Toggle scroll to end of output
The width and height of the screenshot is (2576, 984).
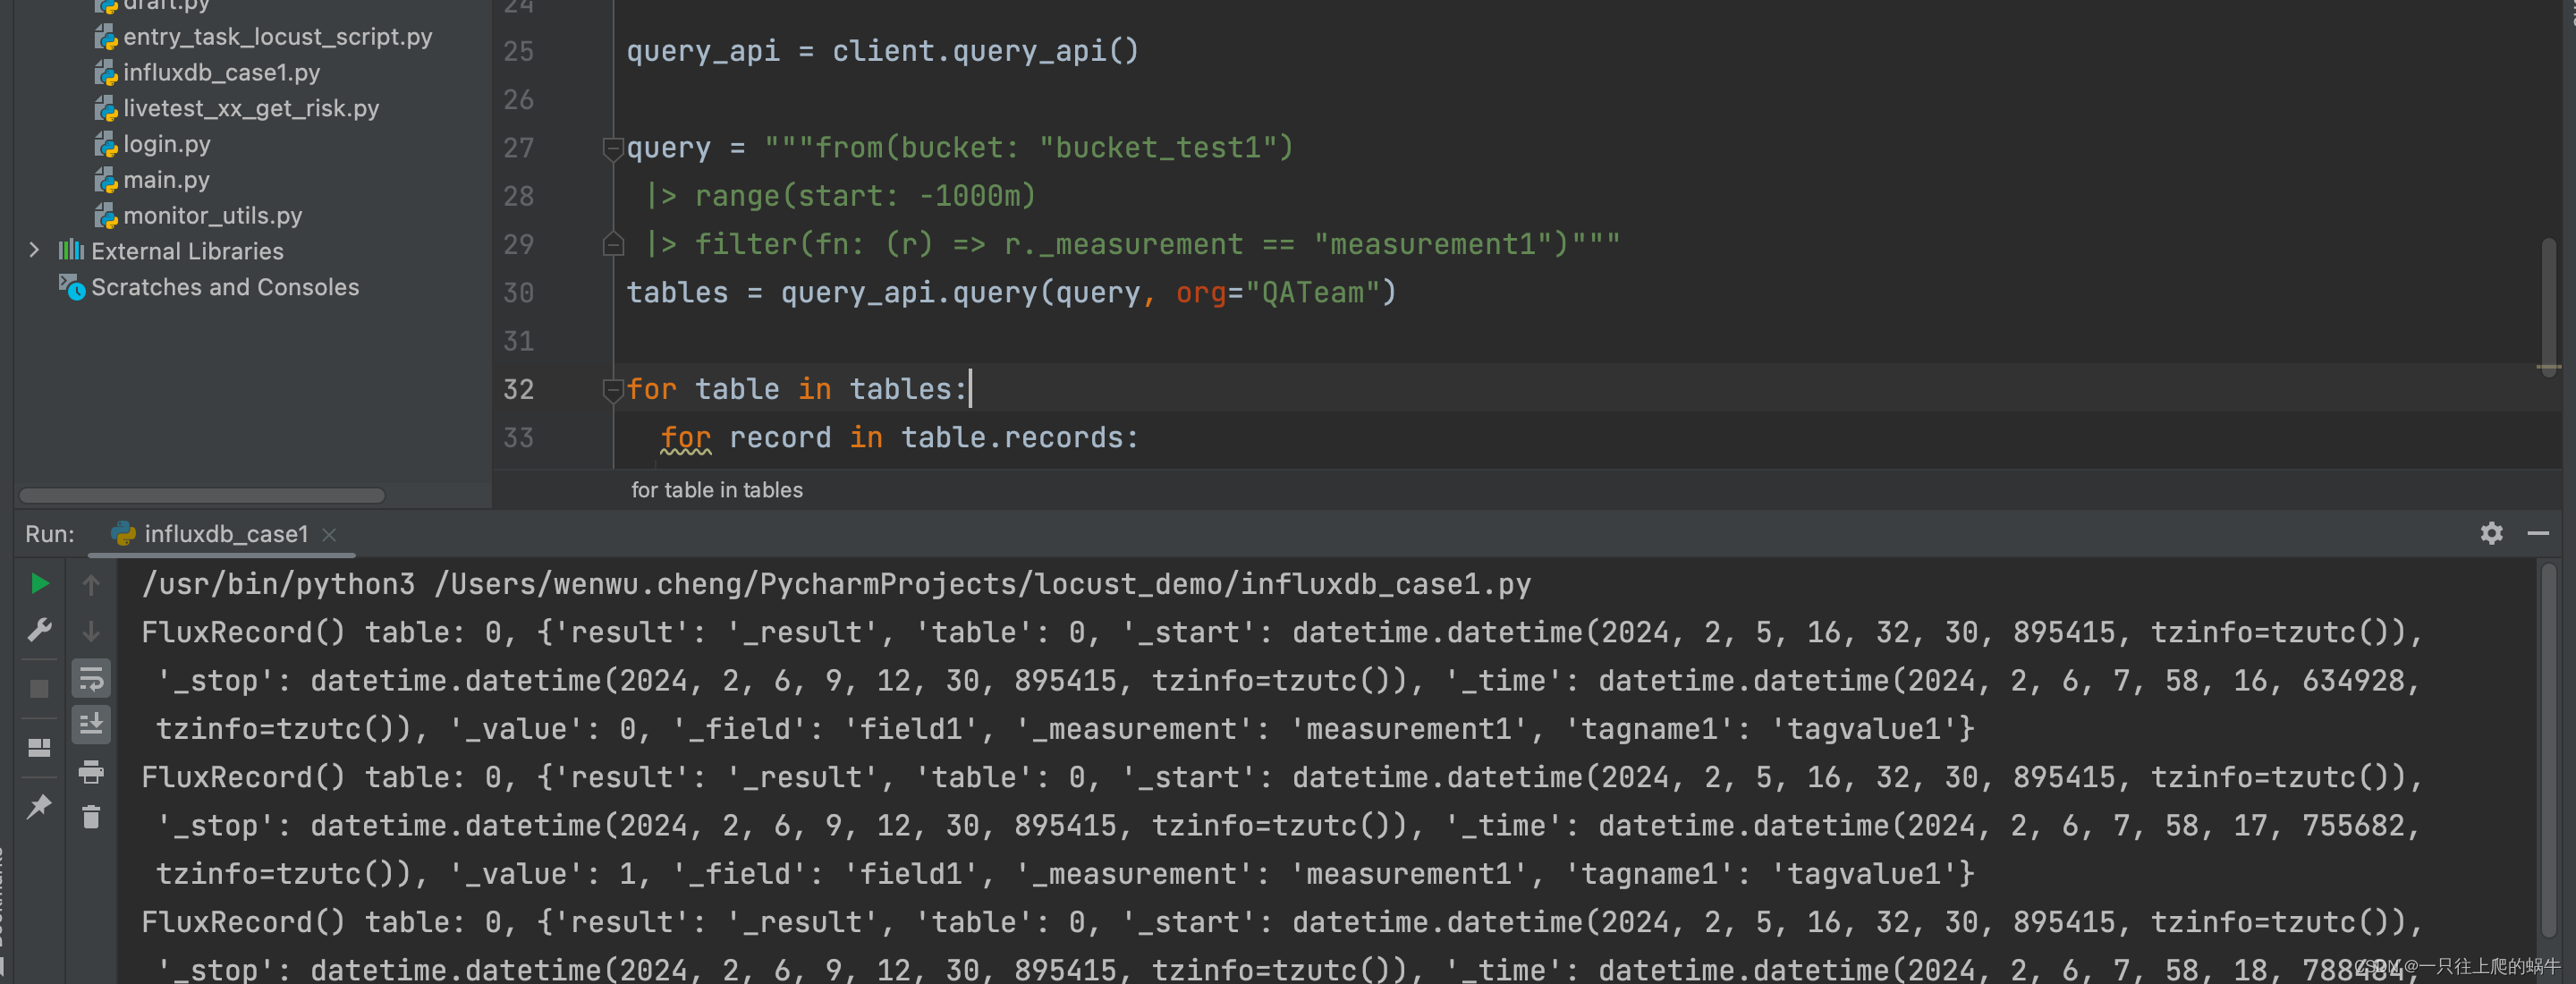coord(91,724)
